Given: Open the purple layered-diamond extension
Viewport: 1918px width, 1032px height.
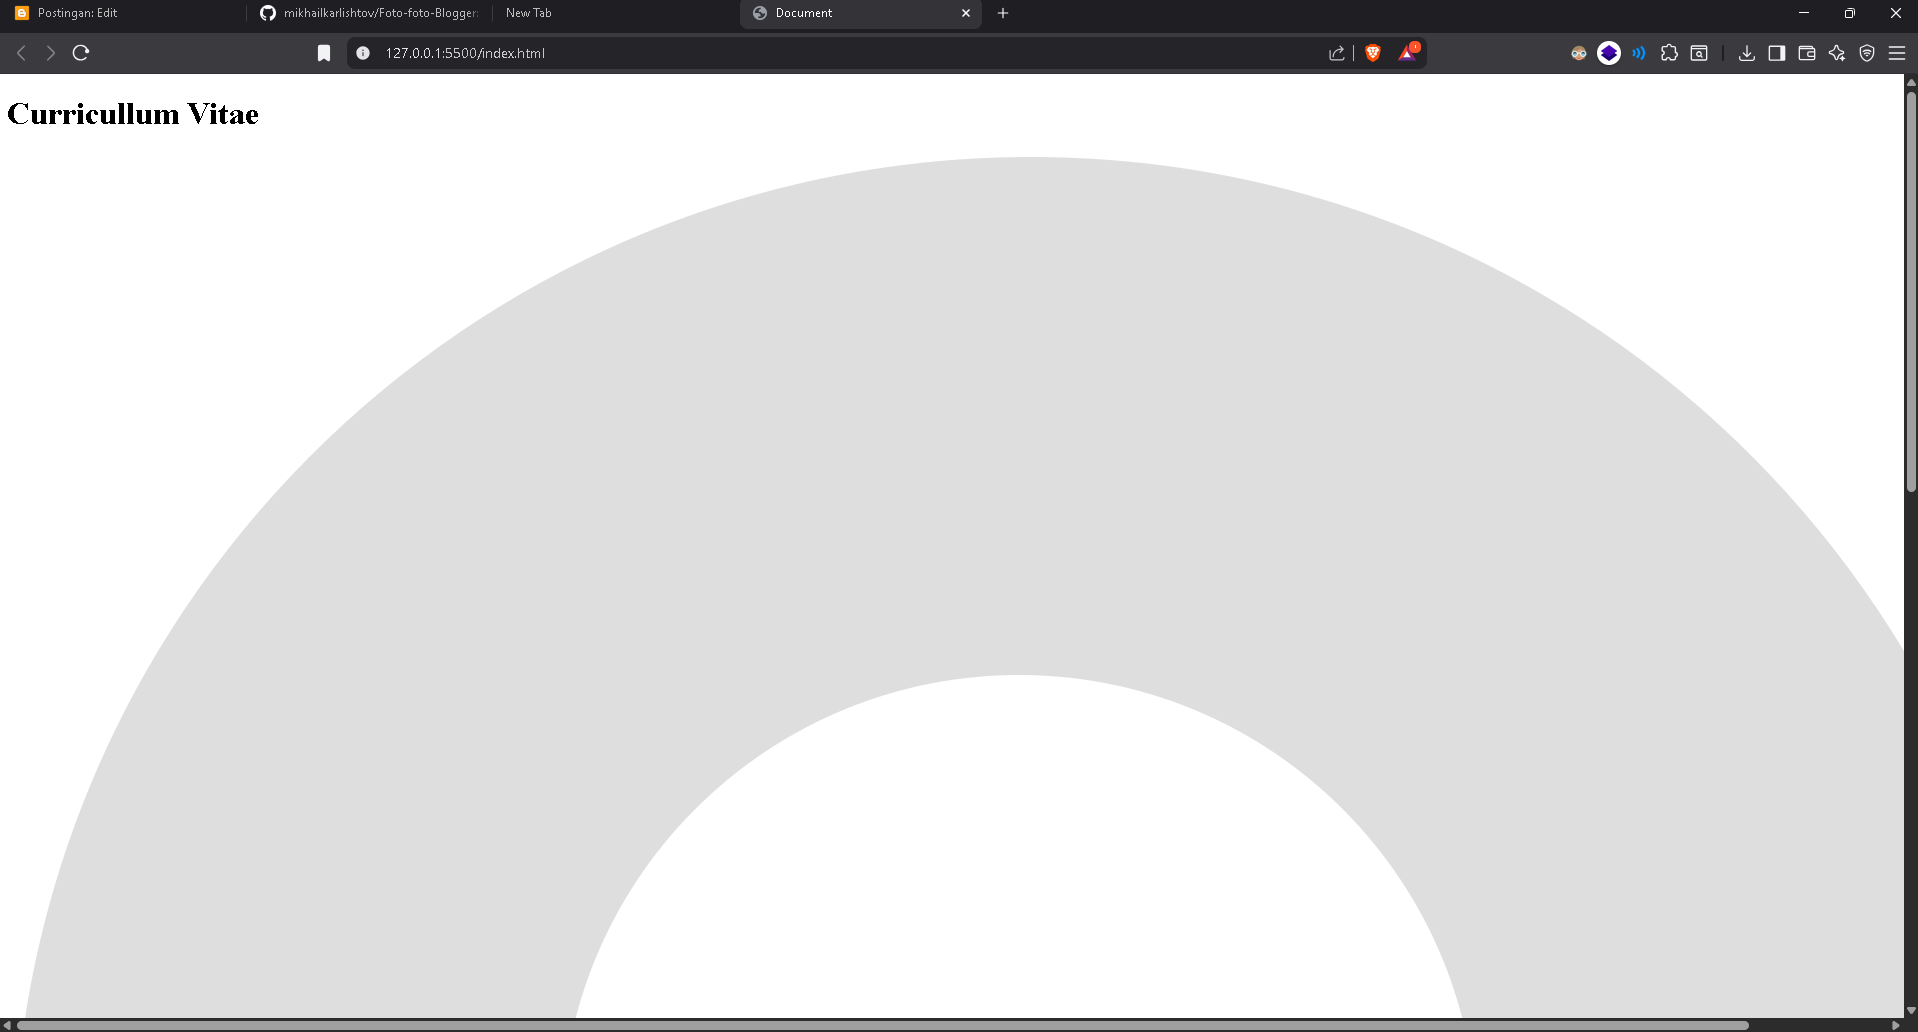Looking at the screenshot, I should (1609, 53).
